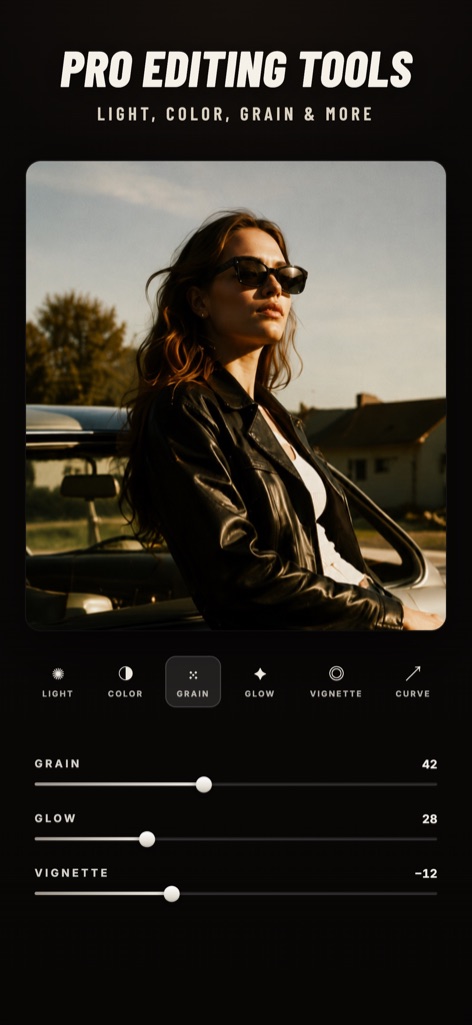Click the Vignette value −12
Screen dimensions: 472x1025
click(426, 873)
